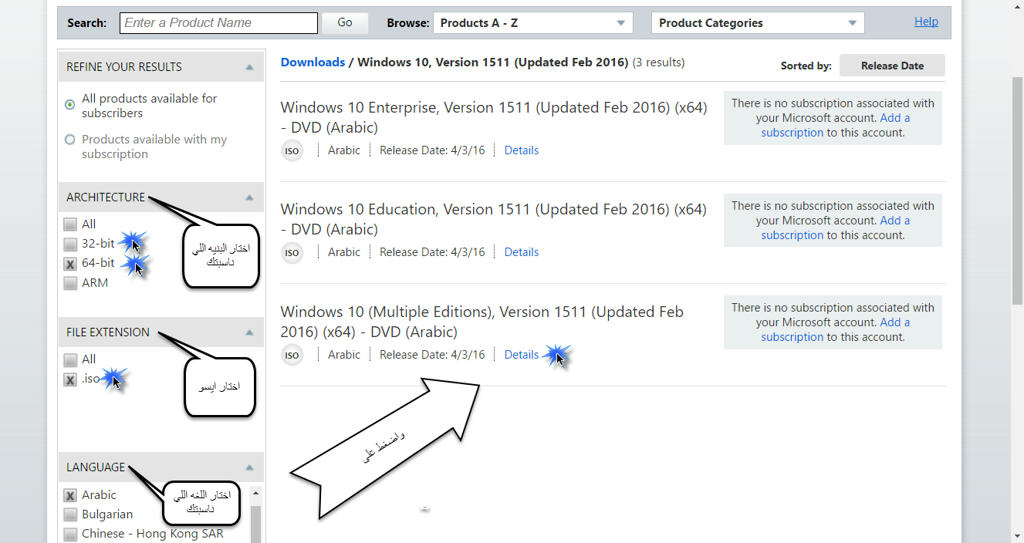Click the Windows 10 Multiple Editions title

pos(482,321)
